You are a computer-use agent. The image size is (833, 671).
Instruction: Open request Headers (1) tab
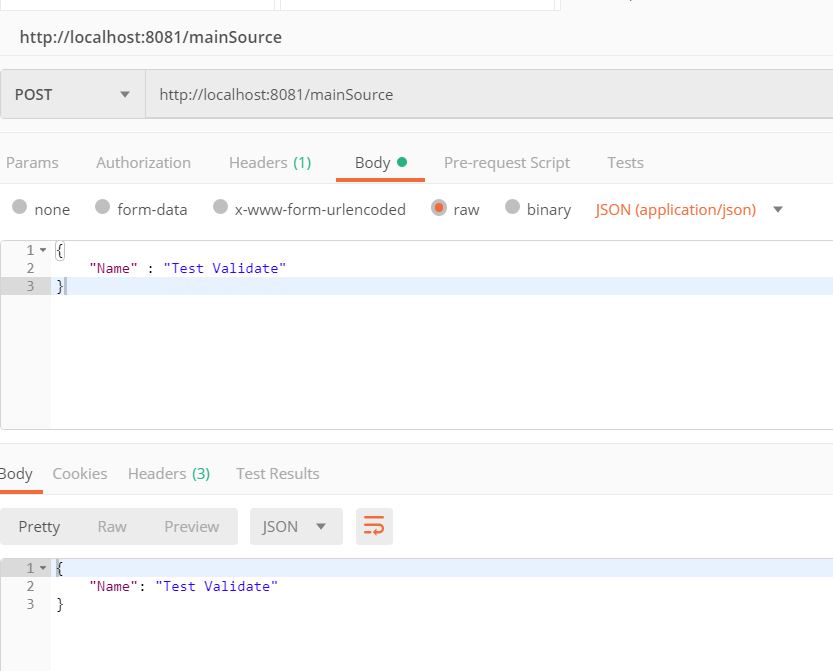pos(269,162)
